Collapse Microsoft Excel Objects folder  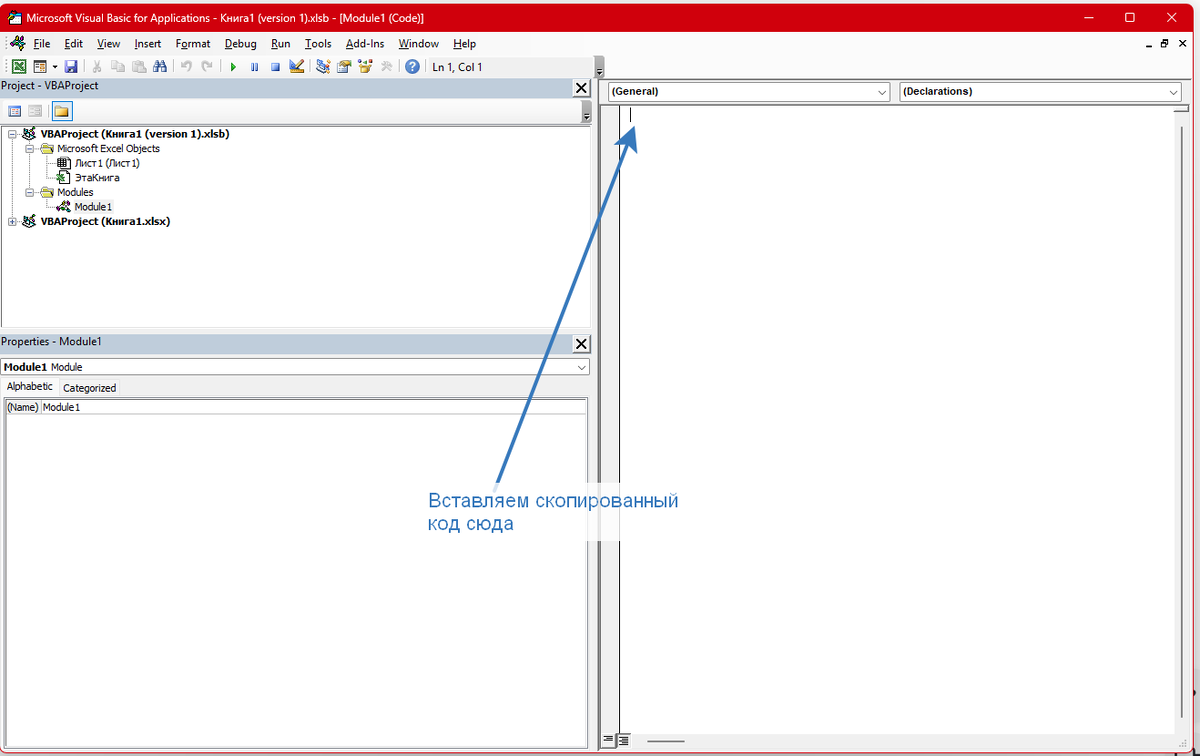point(30,149)
